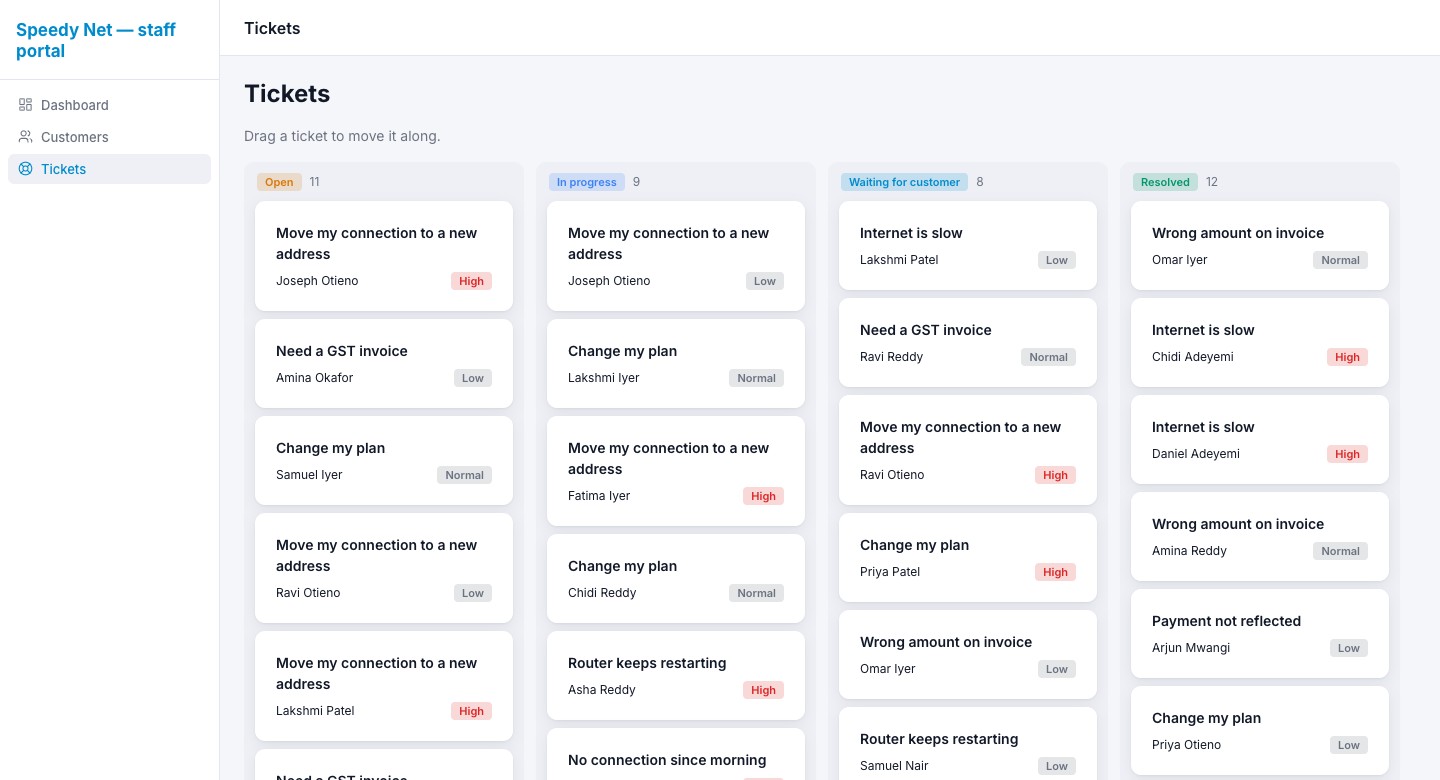Viewport: 1440px width, 780px height.
Task: Open Priya Patel's Change my plan ticket
Action: pos(968,557)
